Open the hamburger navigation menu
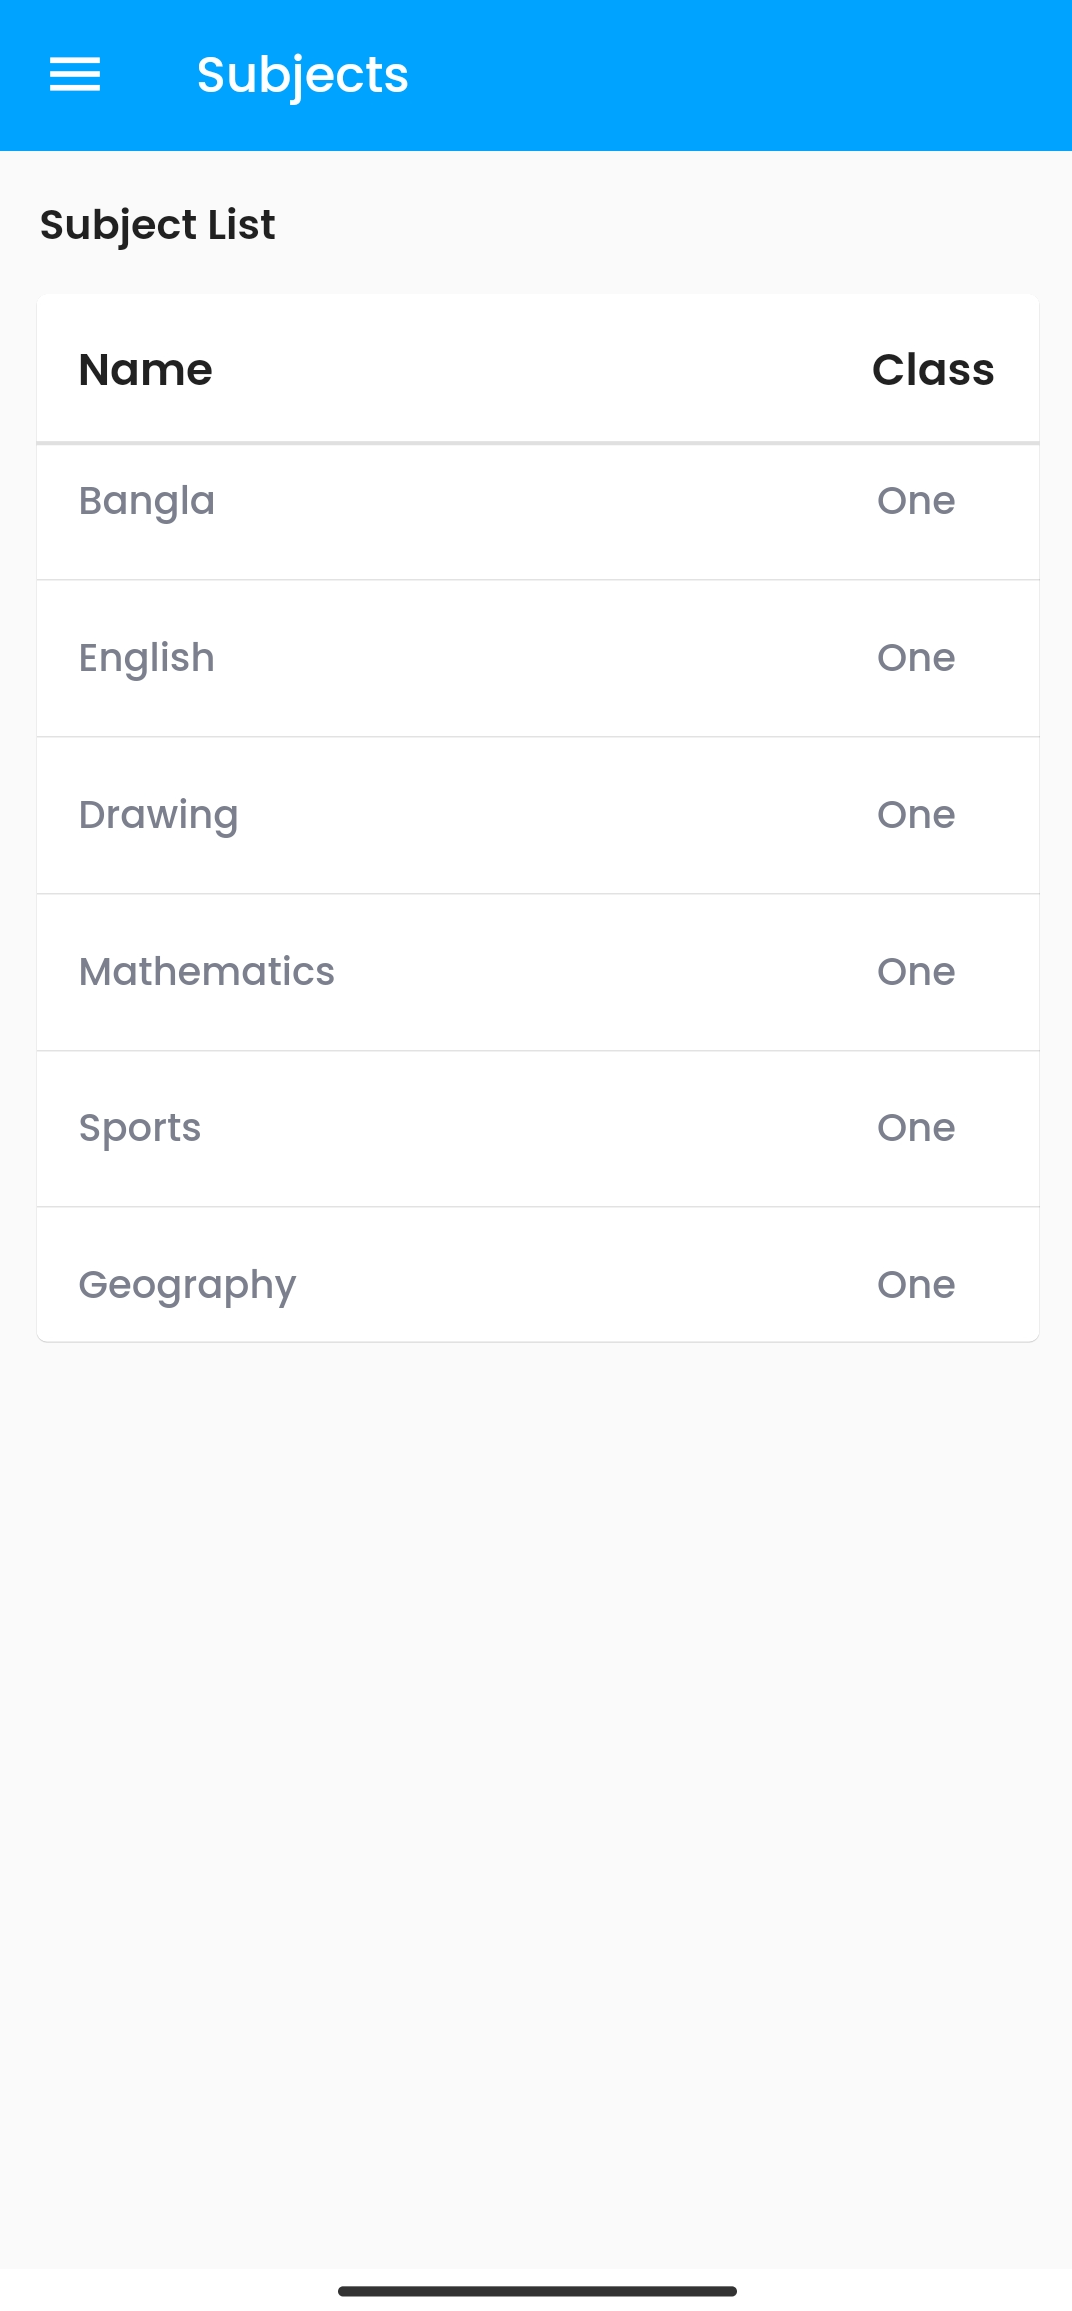This screenshot has height=2311, width=1072. [75, 75]
